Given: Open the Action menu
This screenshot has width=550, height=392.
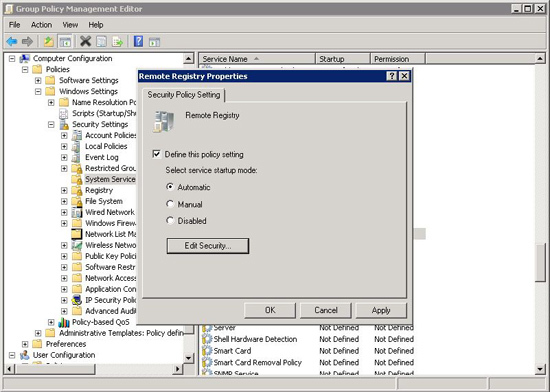Looking at the screenshot, I should point(41,25).
